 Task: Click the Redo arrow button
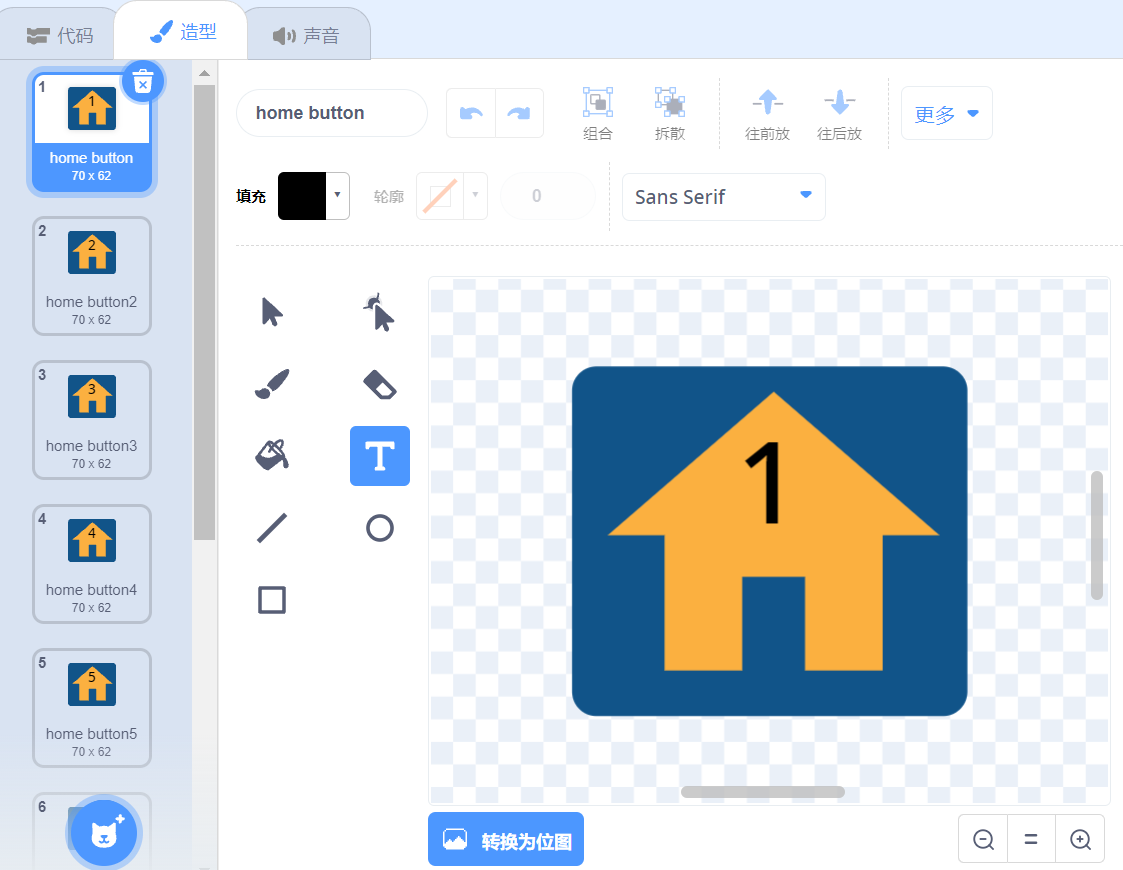pos(519,113)
